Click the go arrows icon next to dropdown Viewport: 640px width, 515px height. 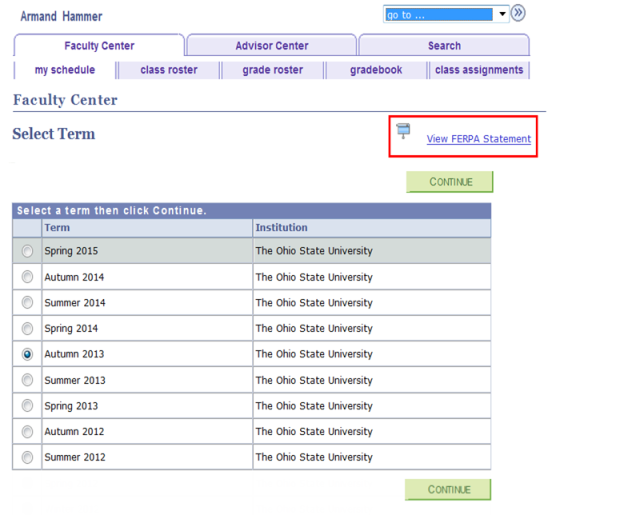click(x=518, y=13)
